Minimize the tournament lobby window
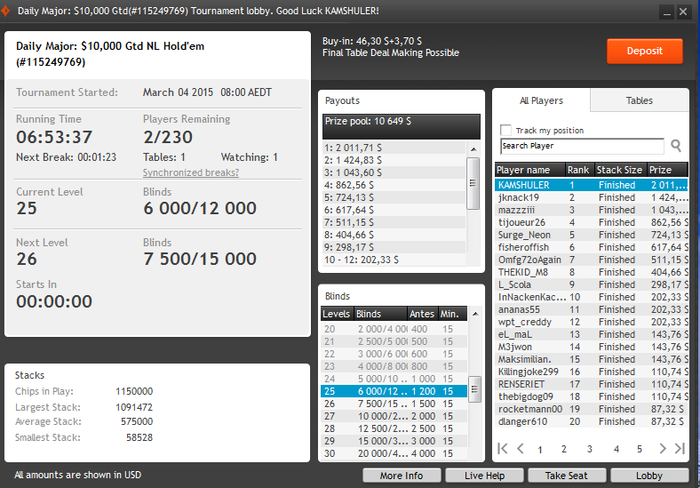 click(x=667, y=12)
